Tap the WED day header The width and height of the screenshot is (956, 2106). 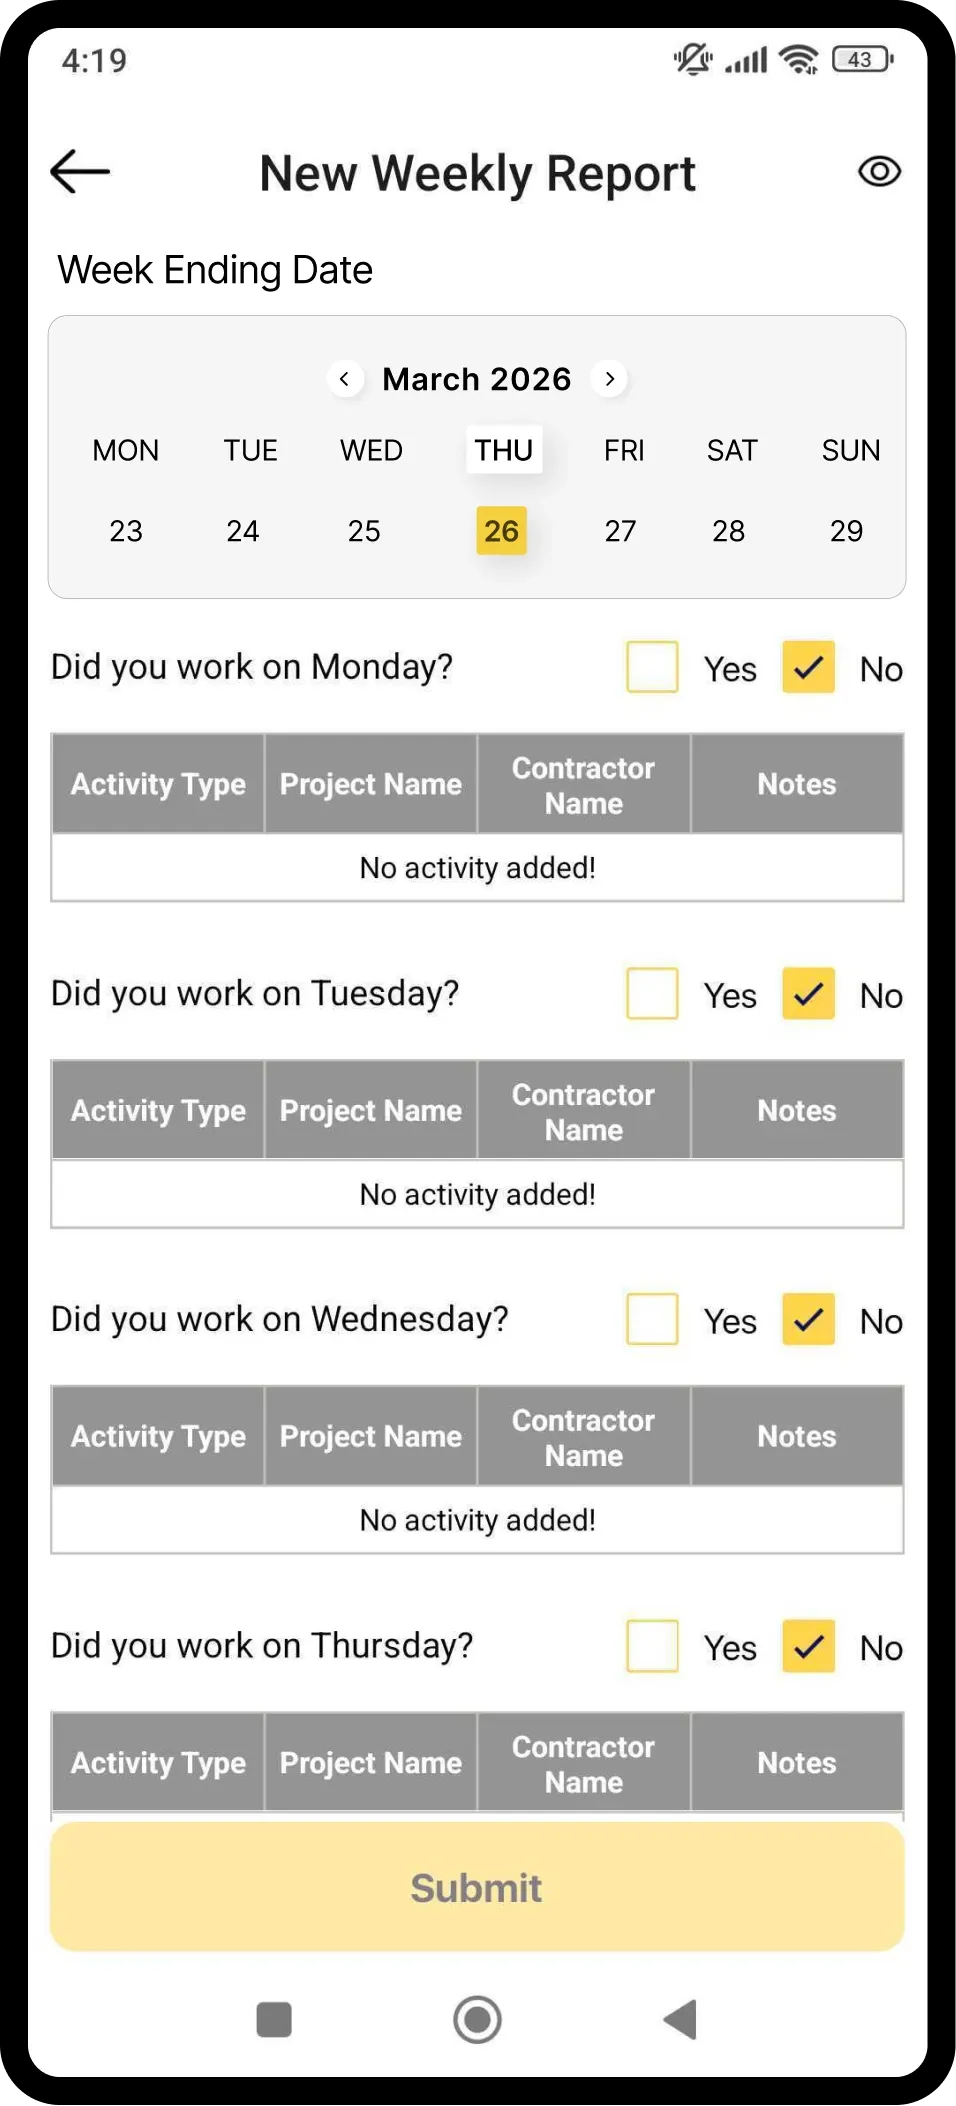(x=371, y=450)
